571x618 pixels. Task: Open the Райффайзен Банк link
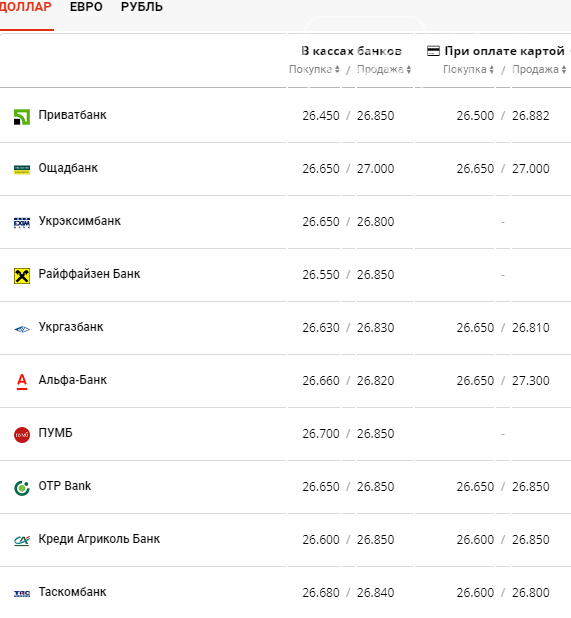(89, 274)
